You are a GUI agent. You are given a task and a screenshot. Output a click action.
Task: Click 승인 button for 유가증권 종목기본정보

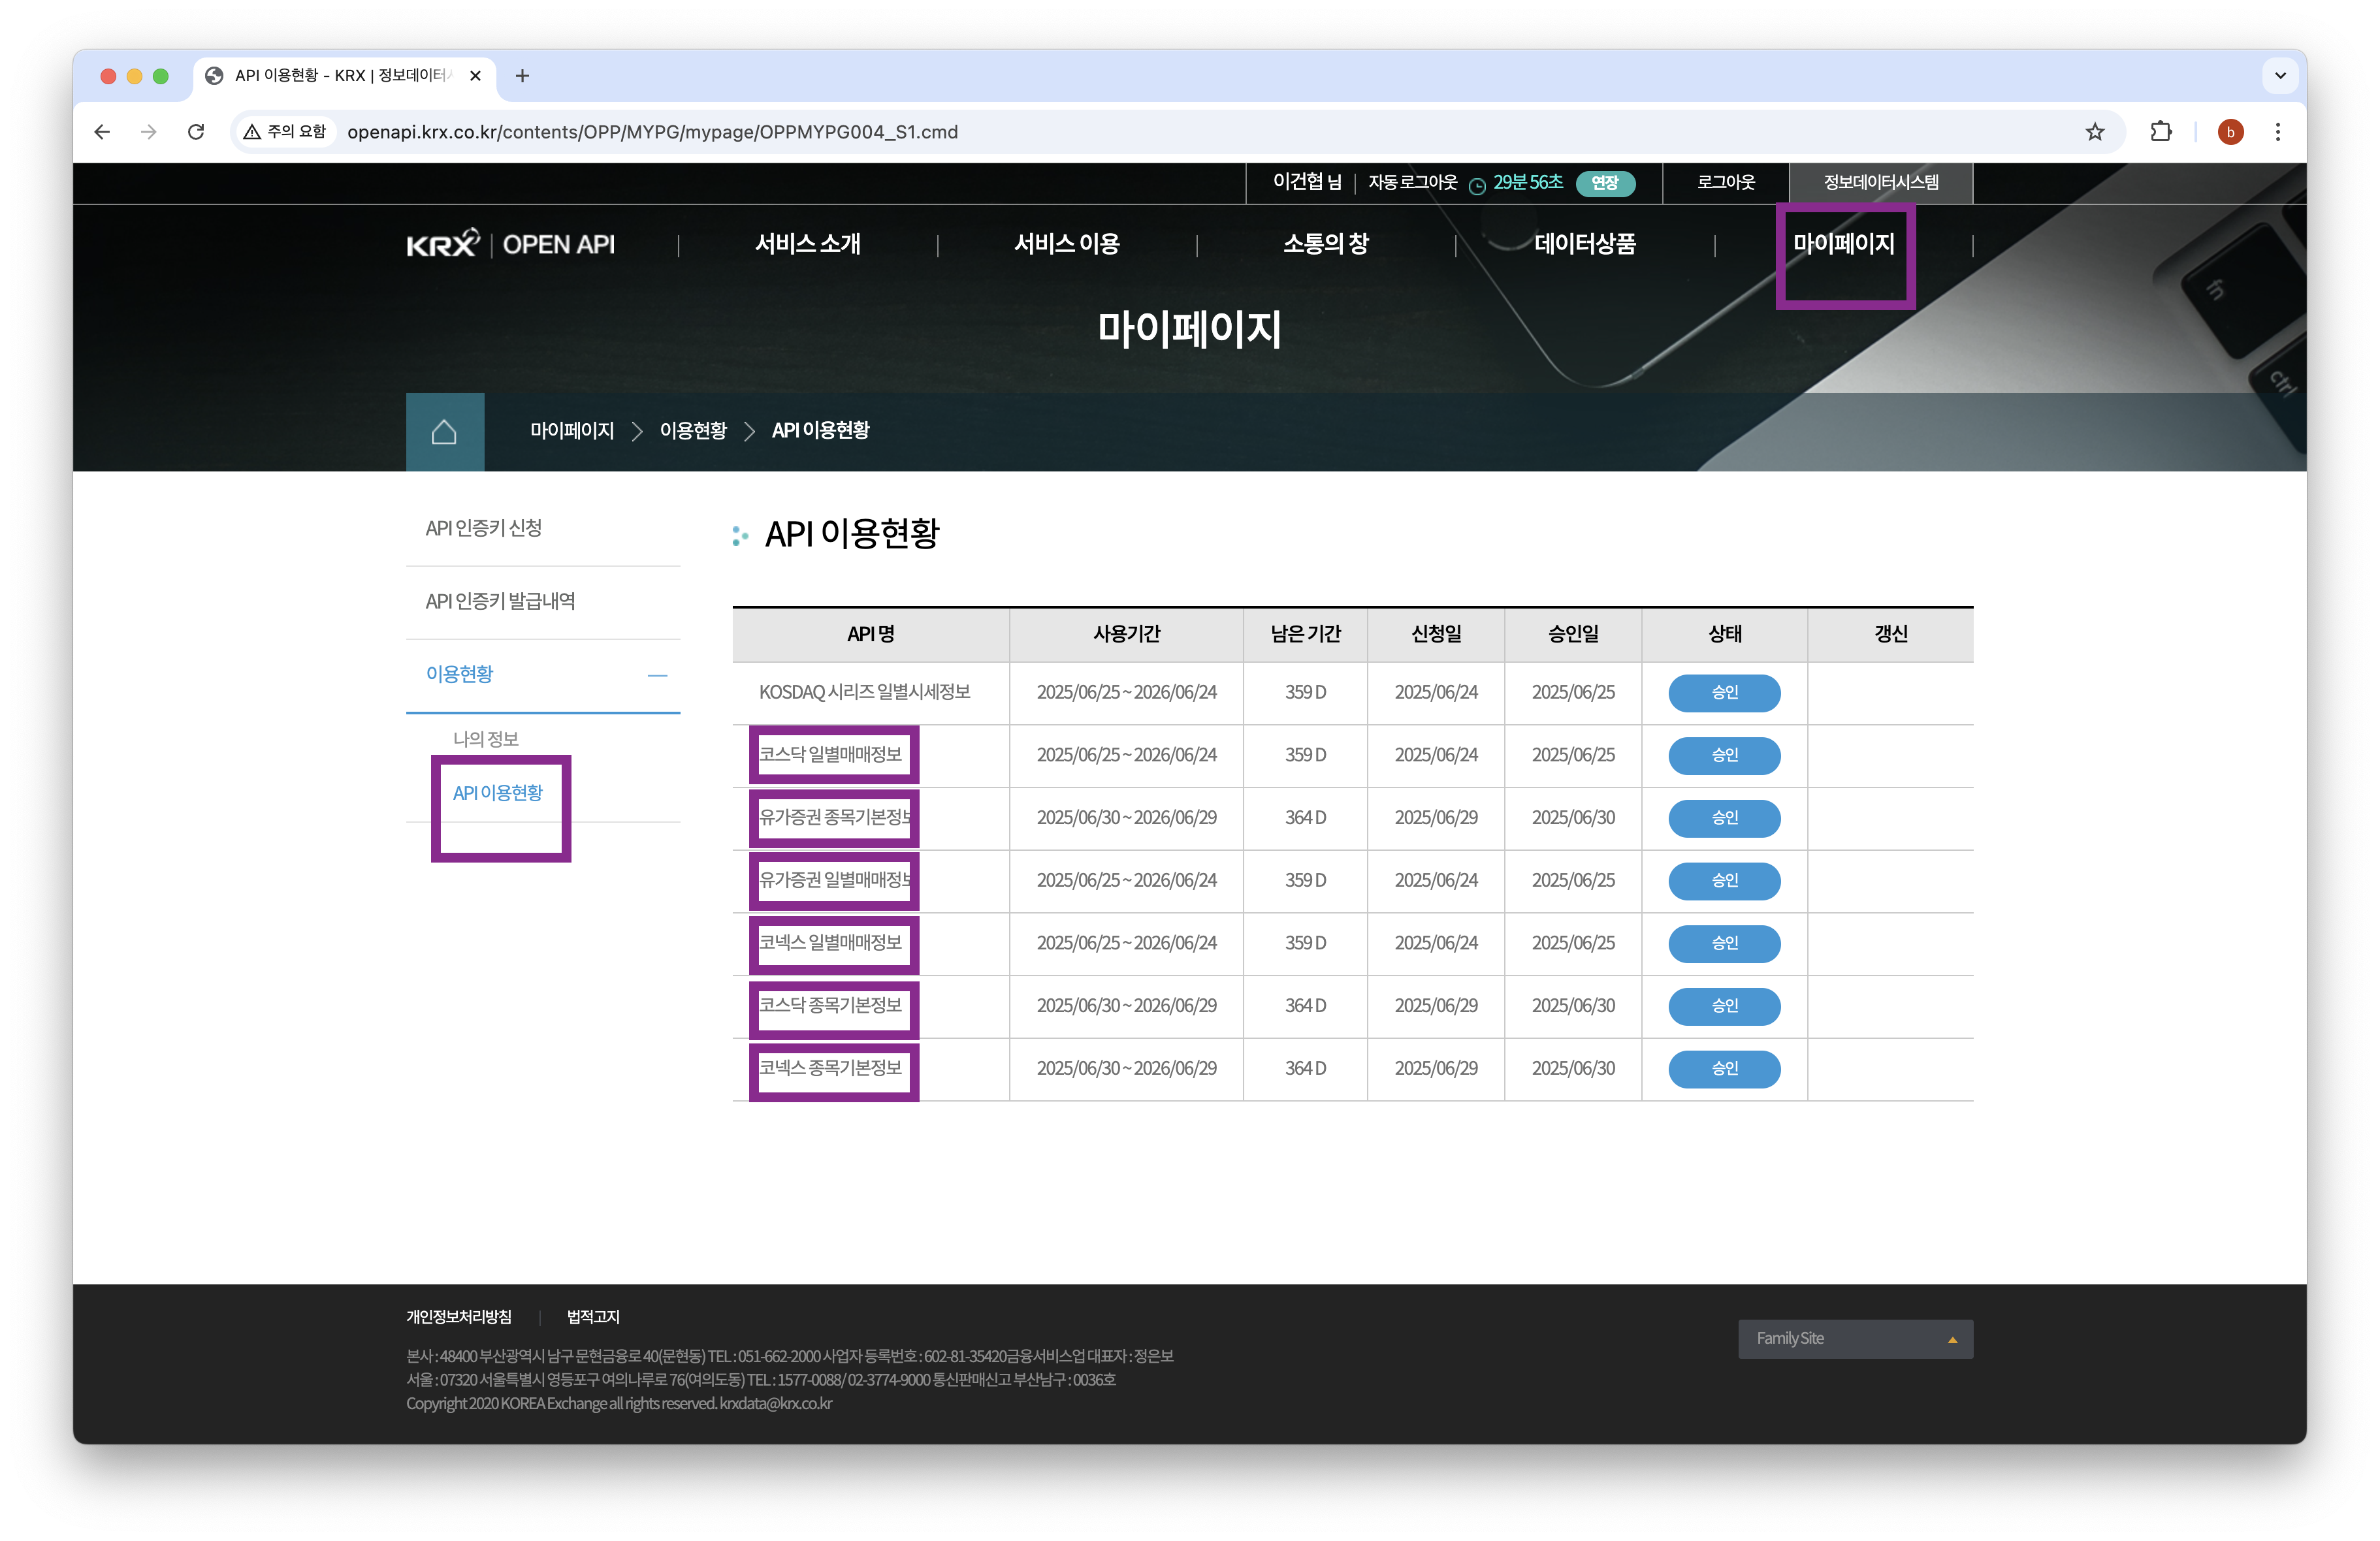pos(1724,818)
